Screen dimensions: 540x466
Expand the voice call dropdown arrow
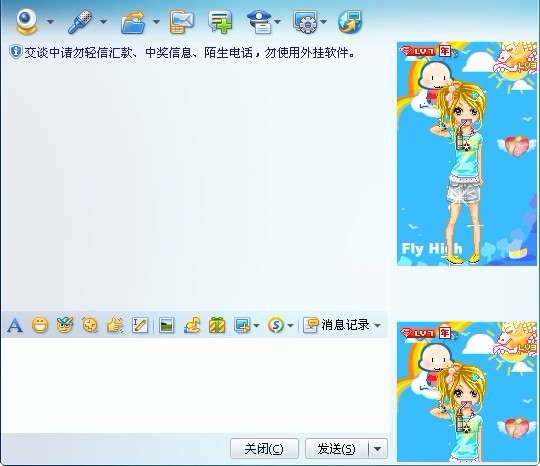pyautogui.click(x=104, y=22)
